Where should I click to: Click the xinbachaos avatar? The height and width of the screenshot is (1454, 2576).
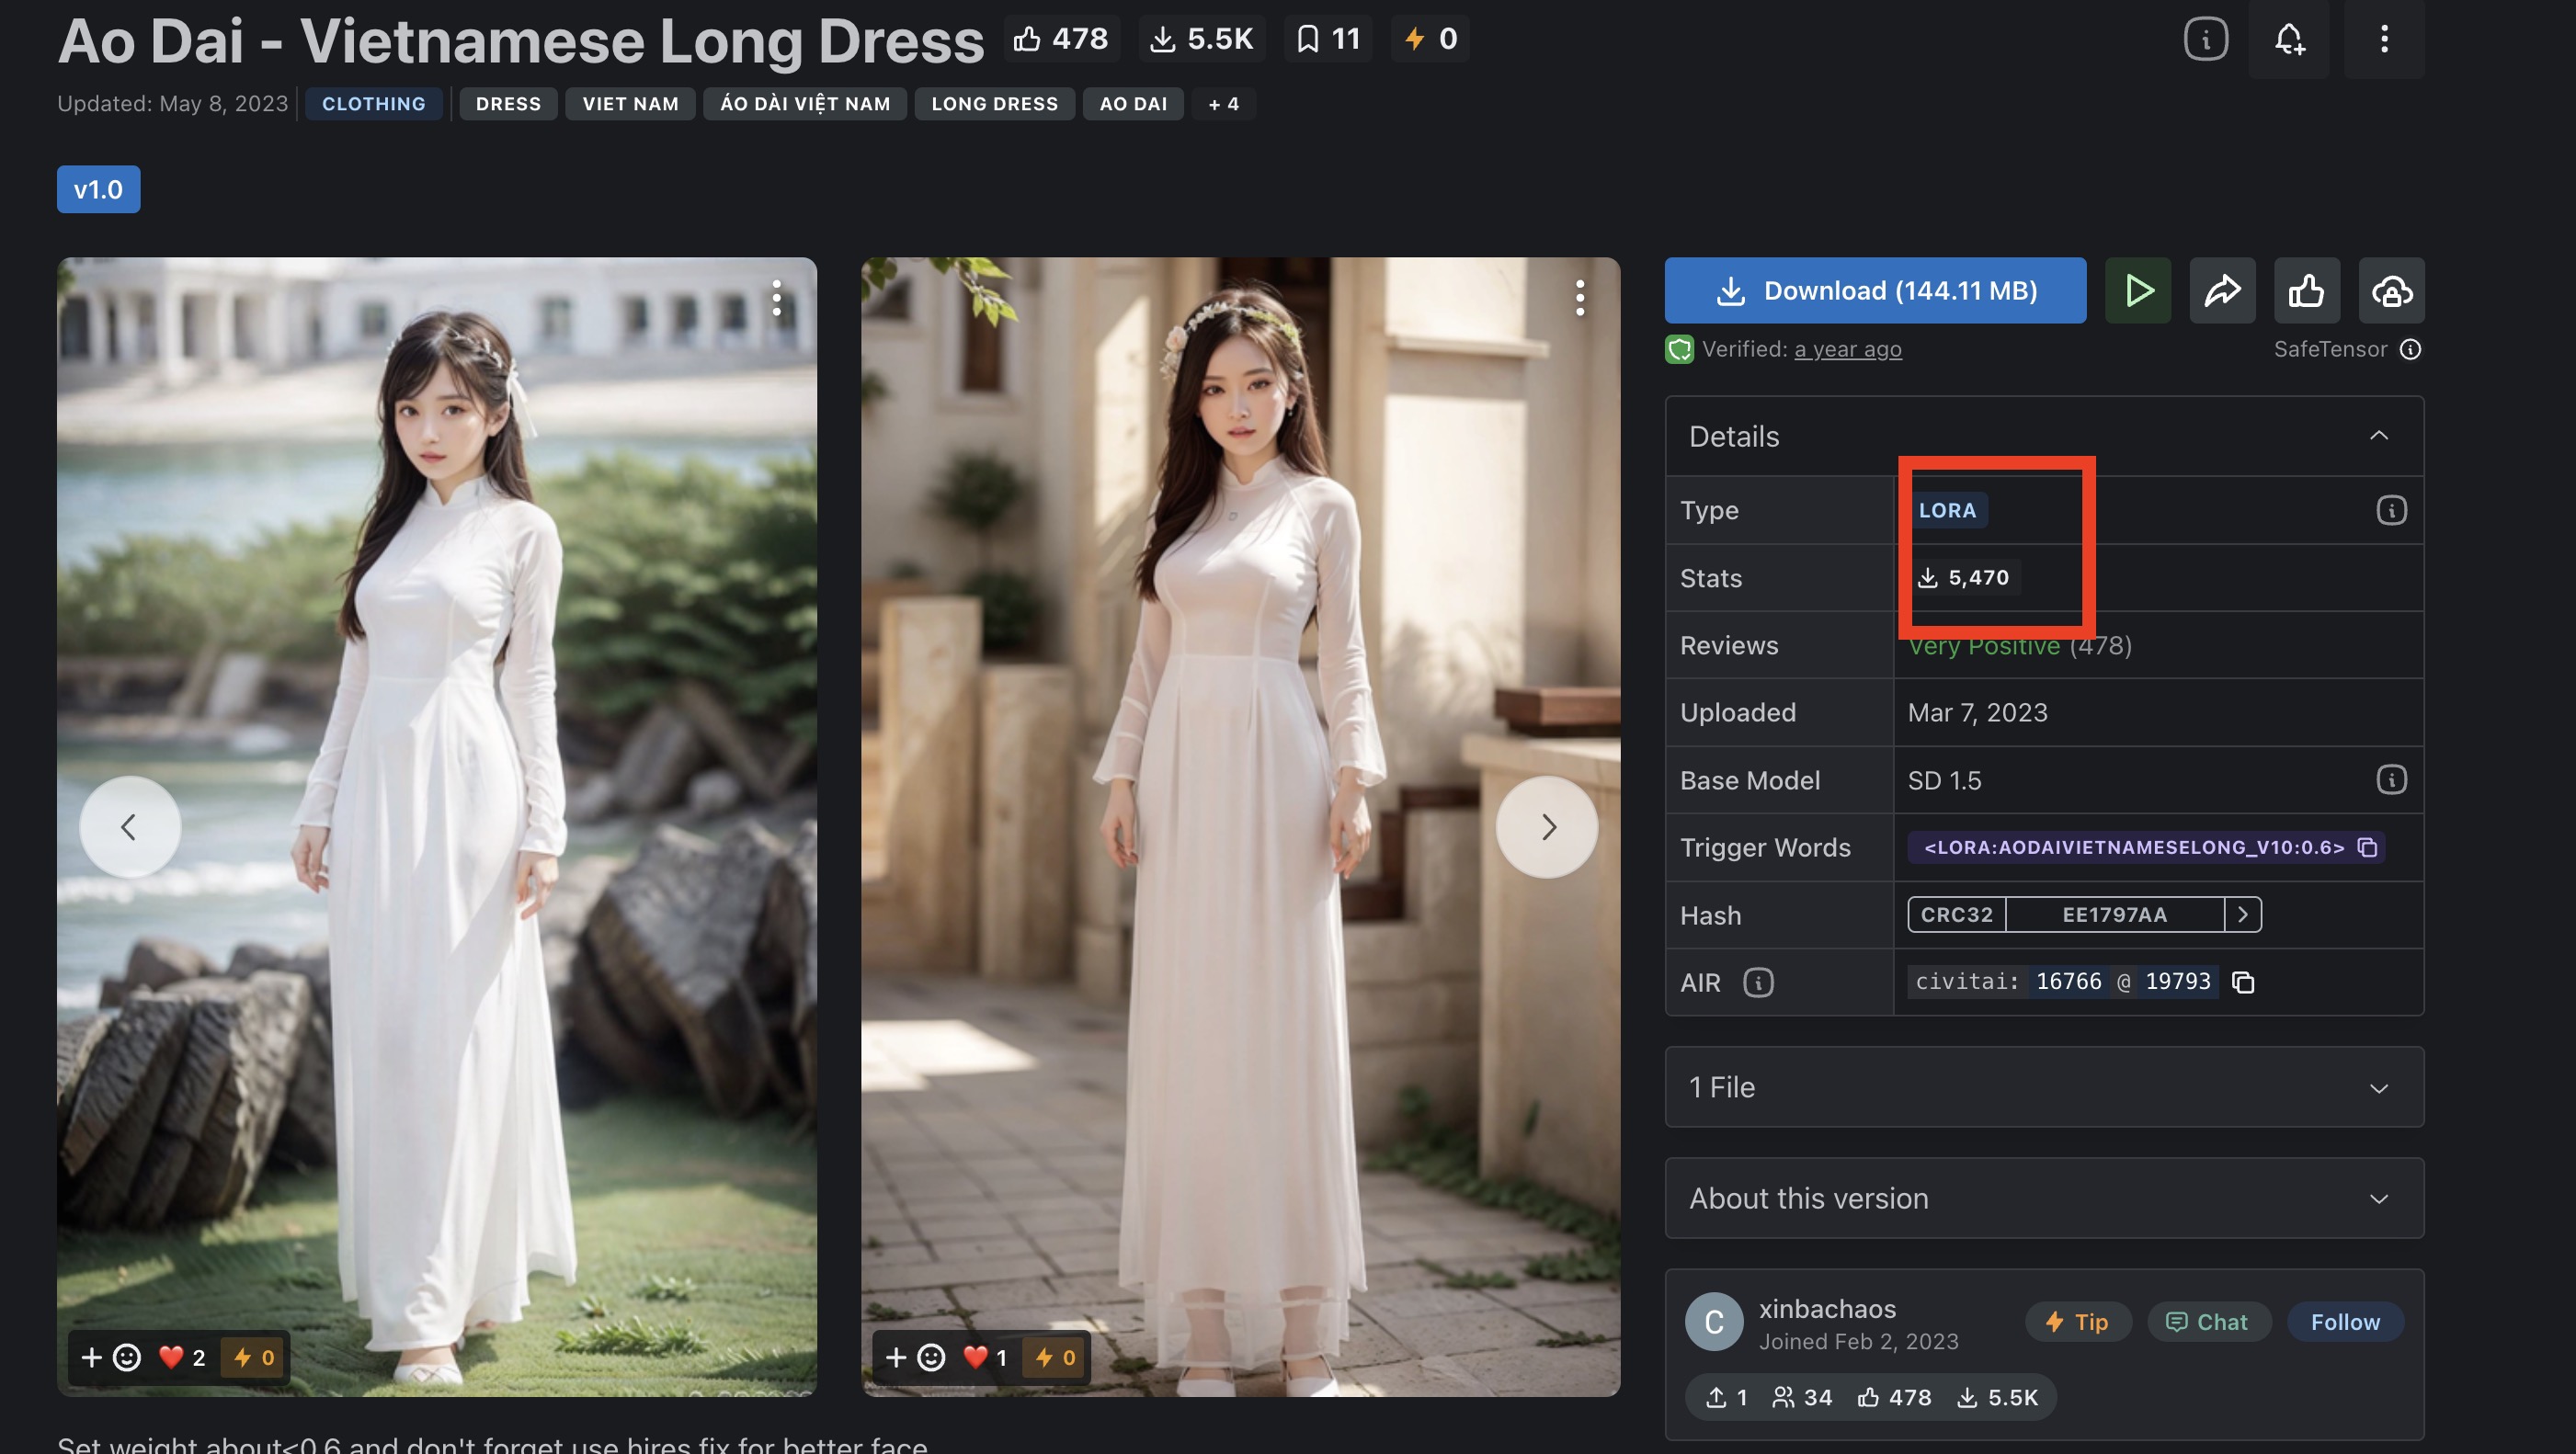coord(1713,1322)
